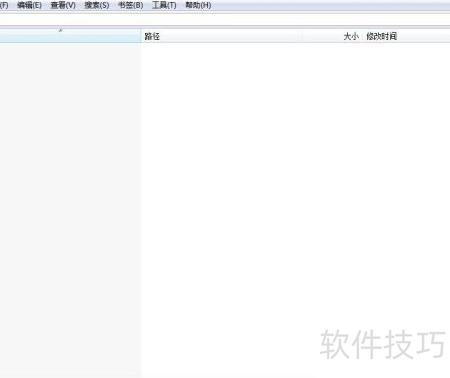Screen dimensions: 450x378
Task: Click the 软件技巧 watermark text
Action: pos(383,344)
